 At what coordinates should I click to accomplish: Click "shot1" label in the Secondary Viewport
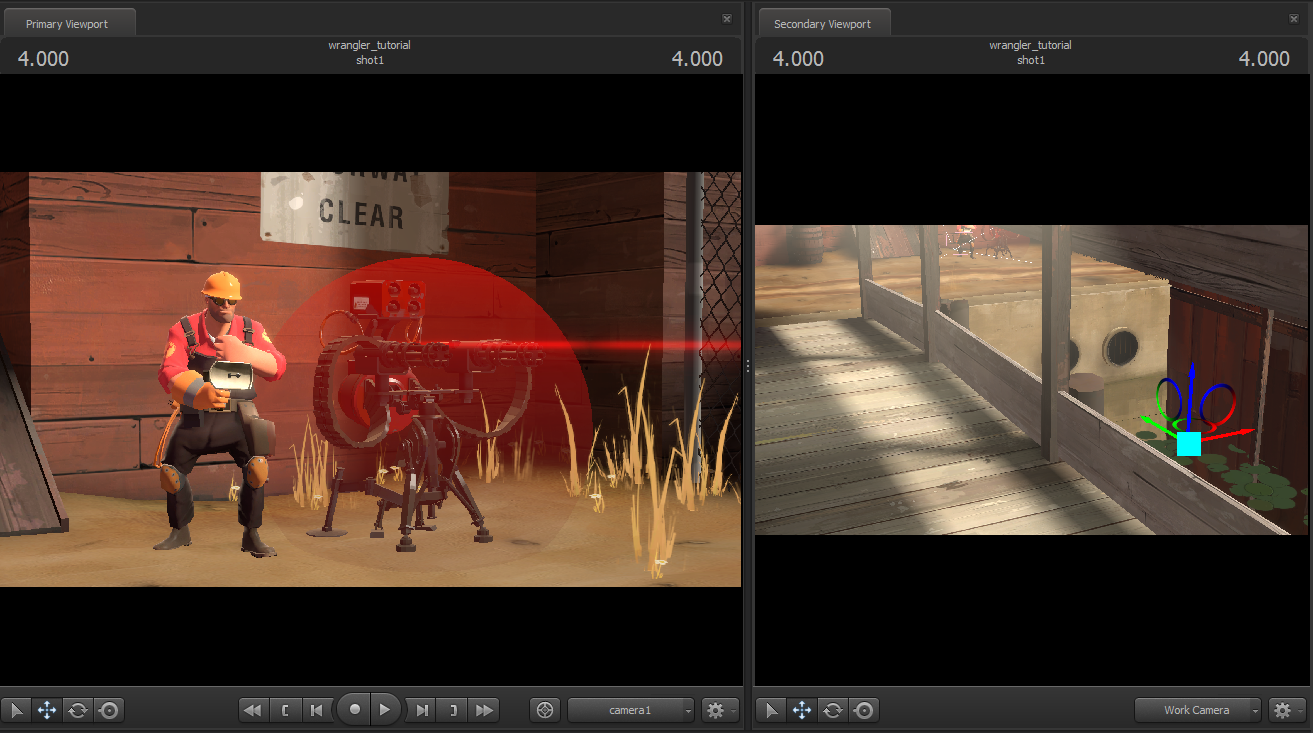[x=1031, y=60]
